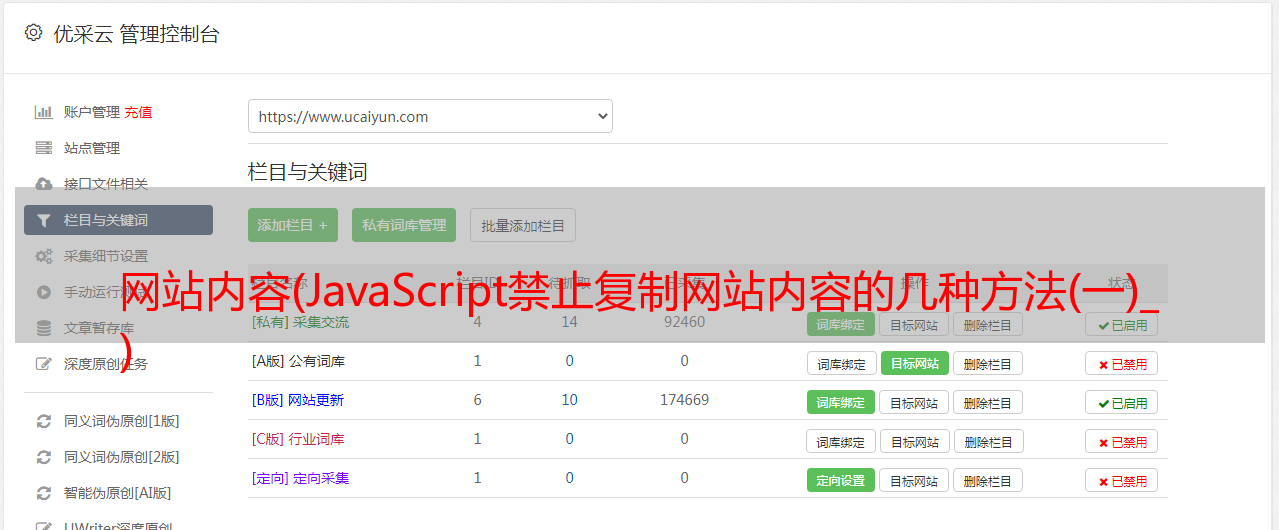Click the edit pencil icon beside 深度原创任务
This screenshot has width=1279, height=530.
coord(44,364)
